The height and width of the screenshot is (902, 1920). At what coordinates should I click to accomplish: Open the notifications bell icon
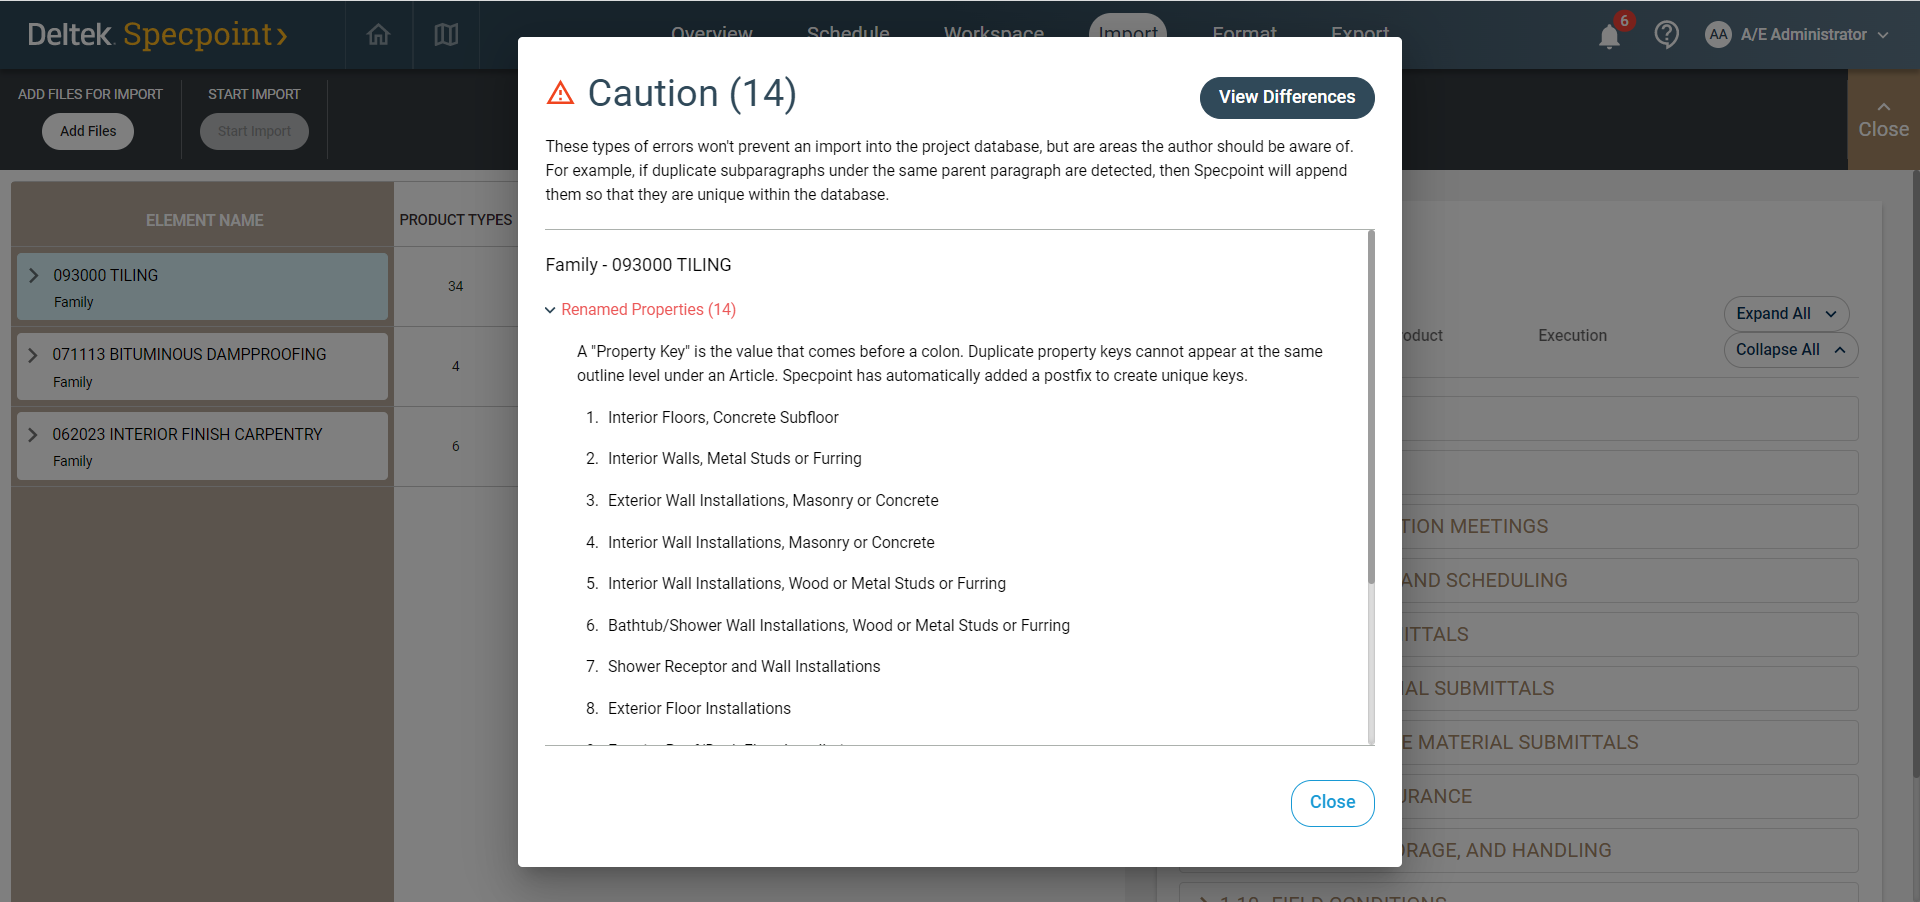click(x=1609, y=37)
